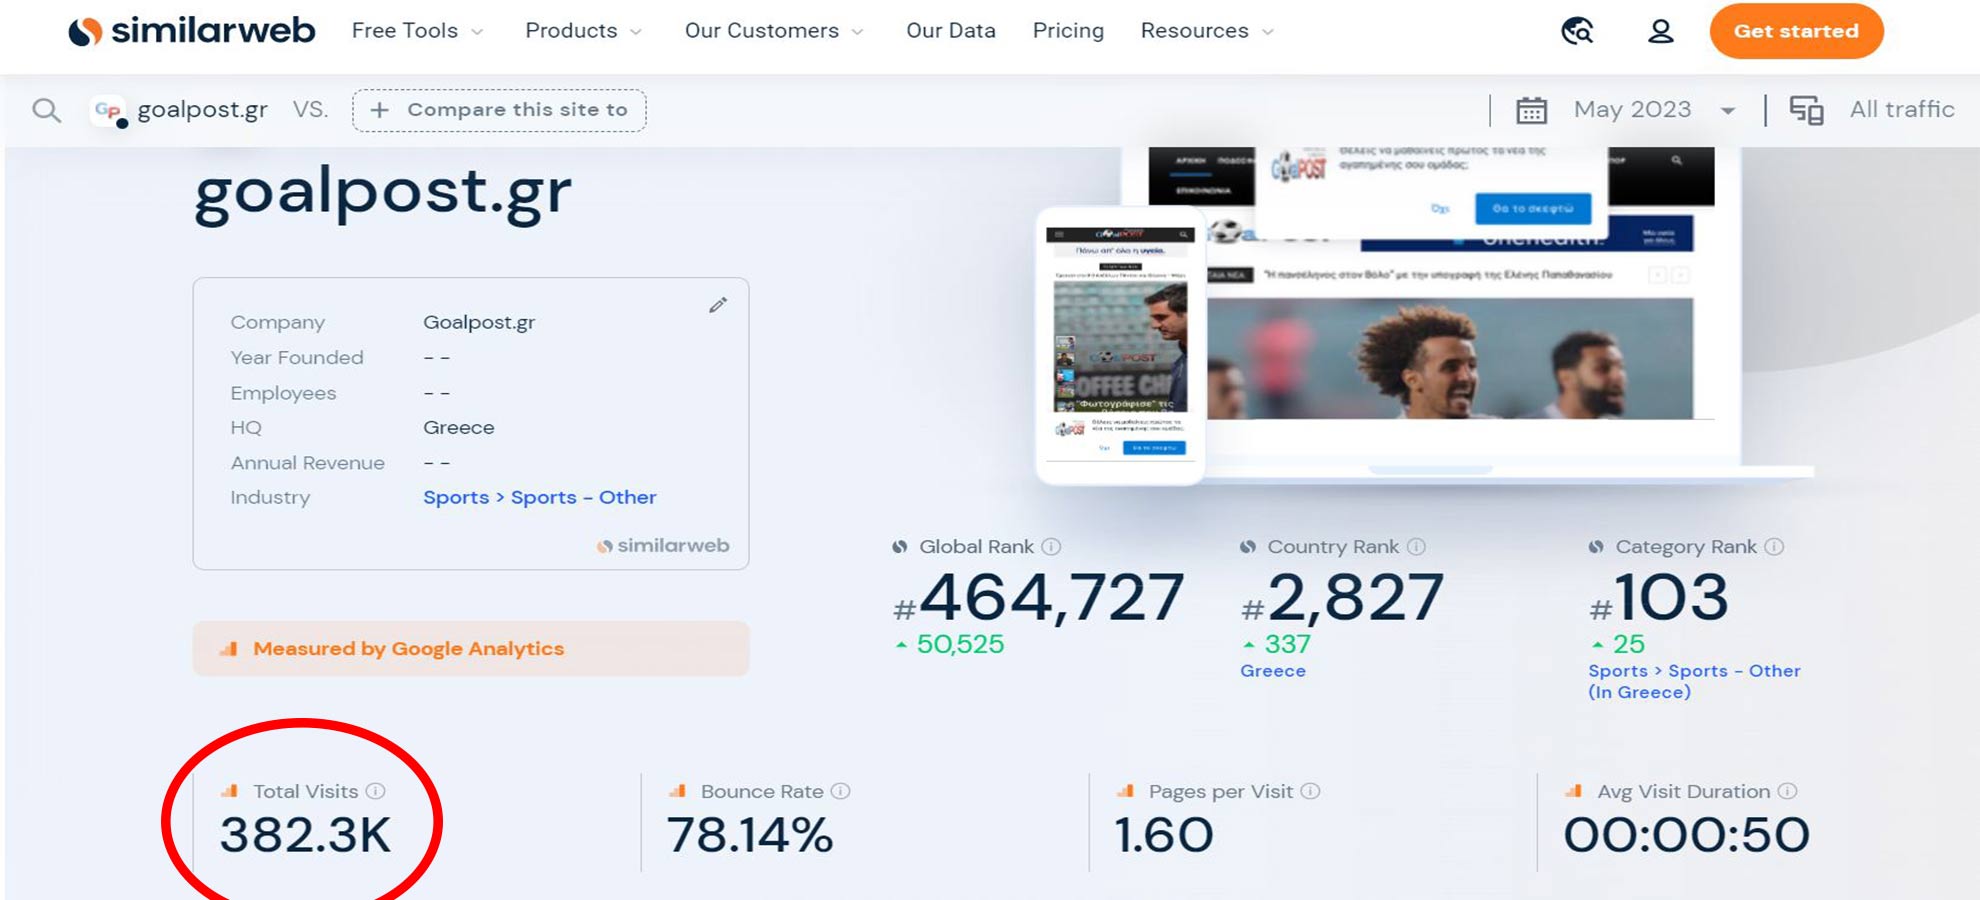The height and width of the screenshot is (900, 1980).
Task: Show Total Visits info tooltip icon
Action: pos(376,791)
